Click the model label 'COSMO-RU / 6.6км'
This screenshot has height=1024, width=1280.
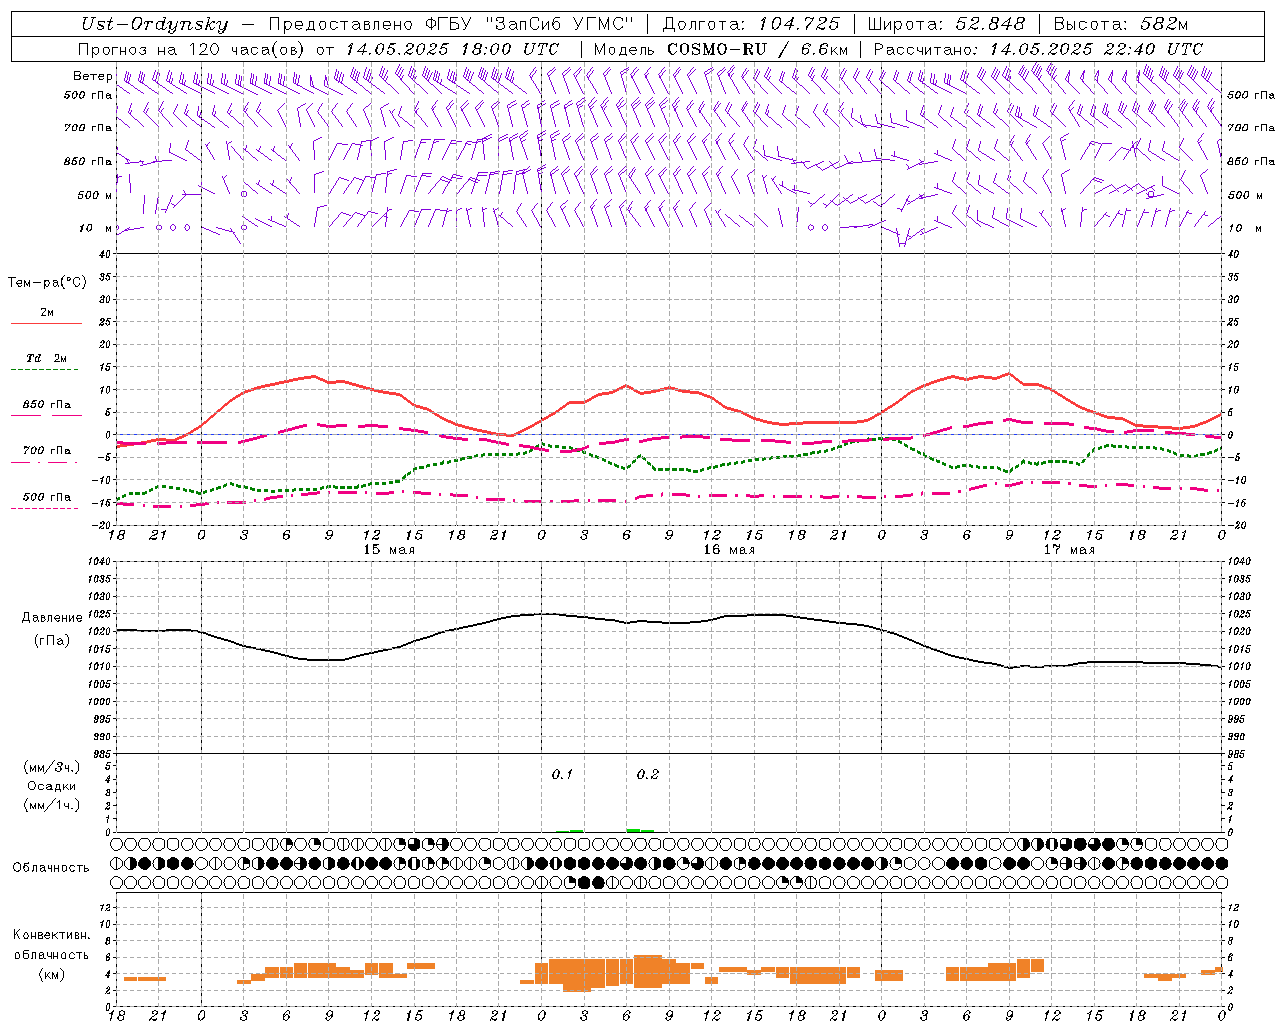(x=757, y=48)
